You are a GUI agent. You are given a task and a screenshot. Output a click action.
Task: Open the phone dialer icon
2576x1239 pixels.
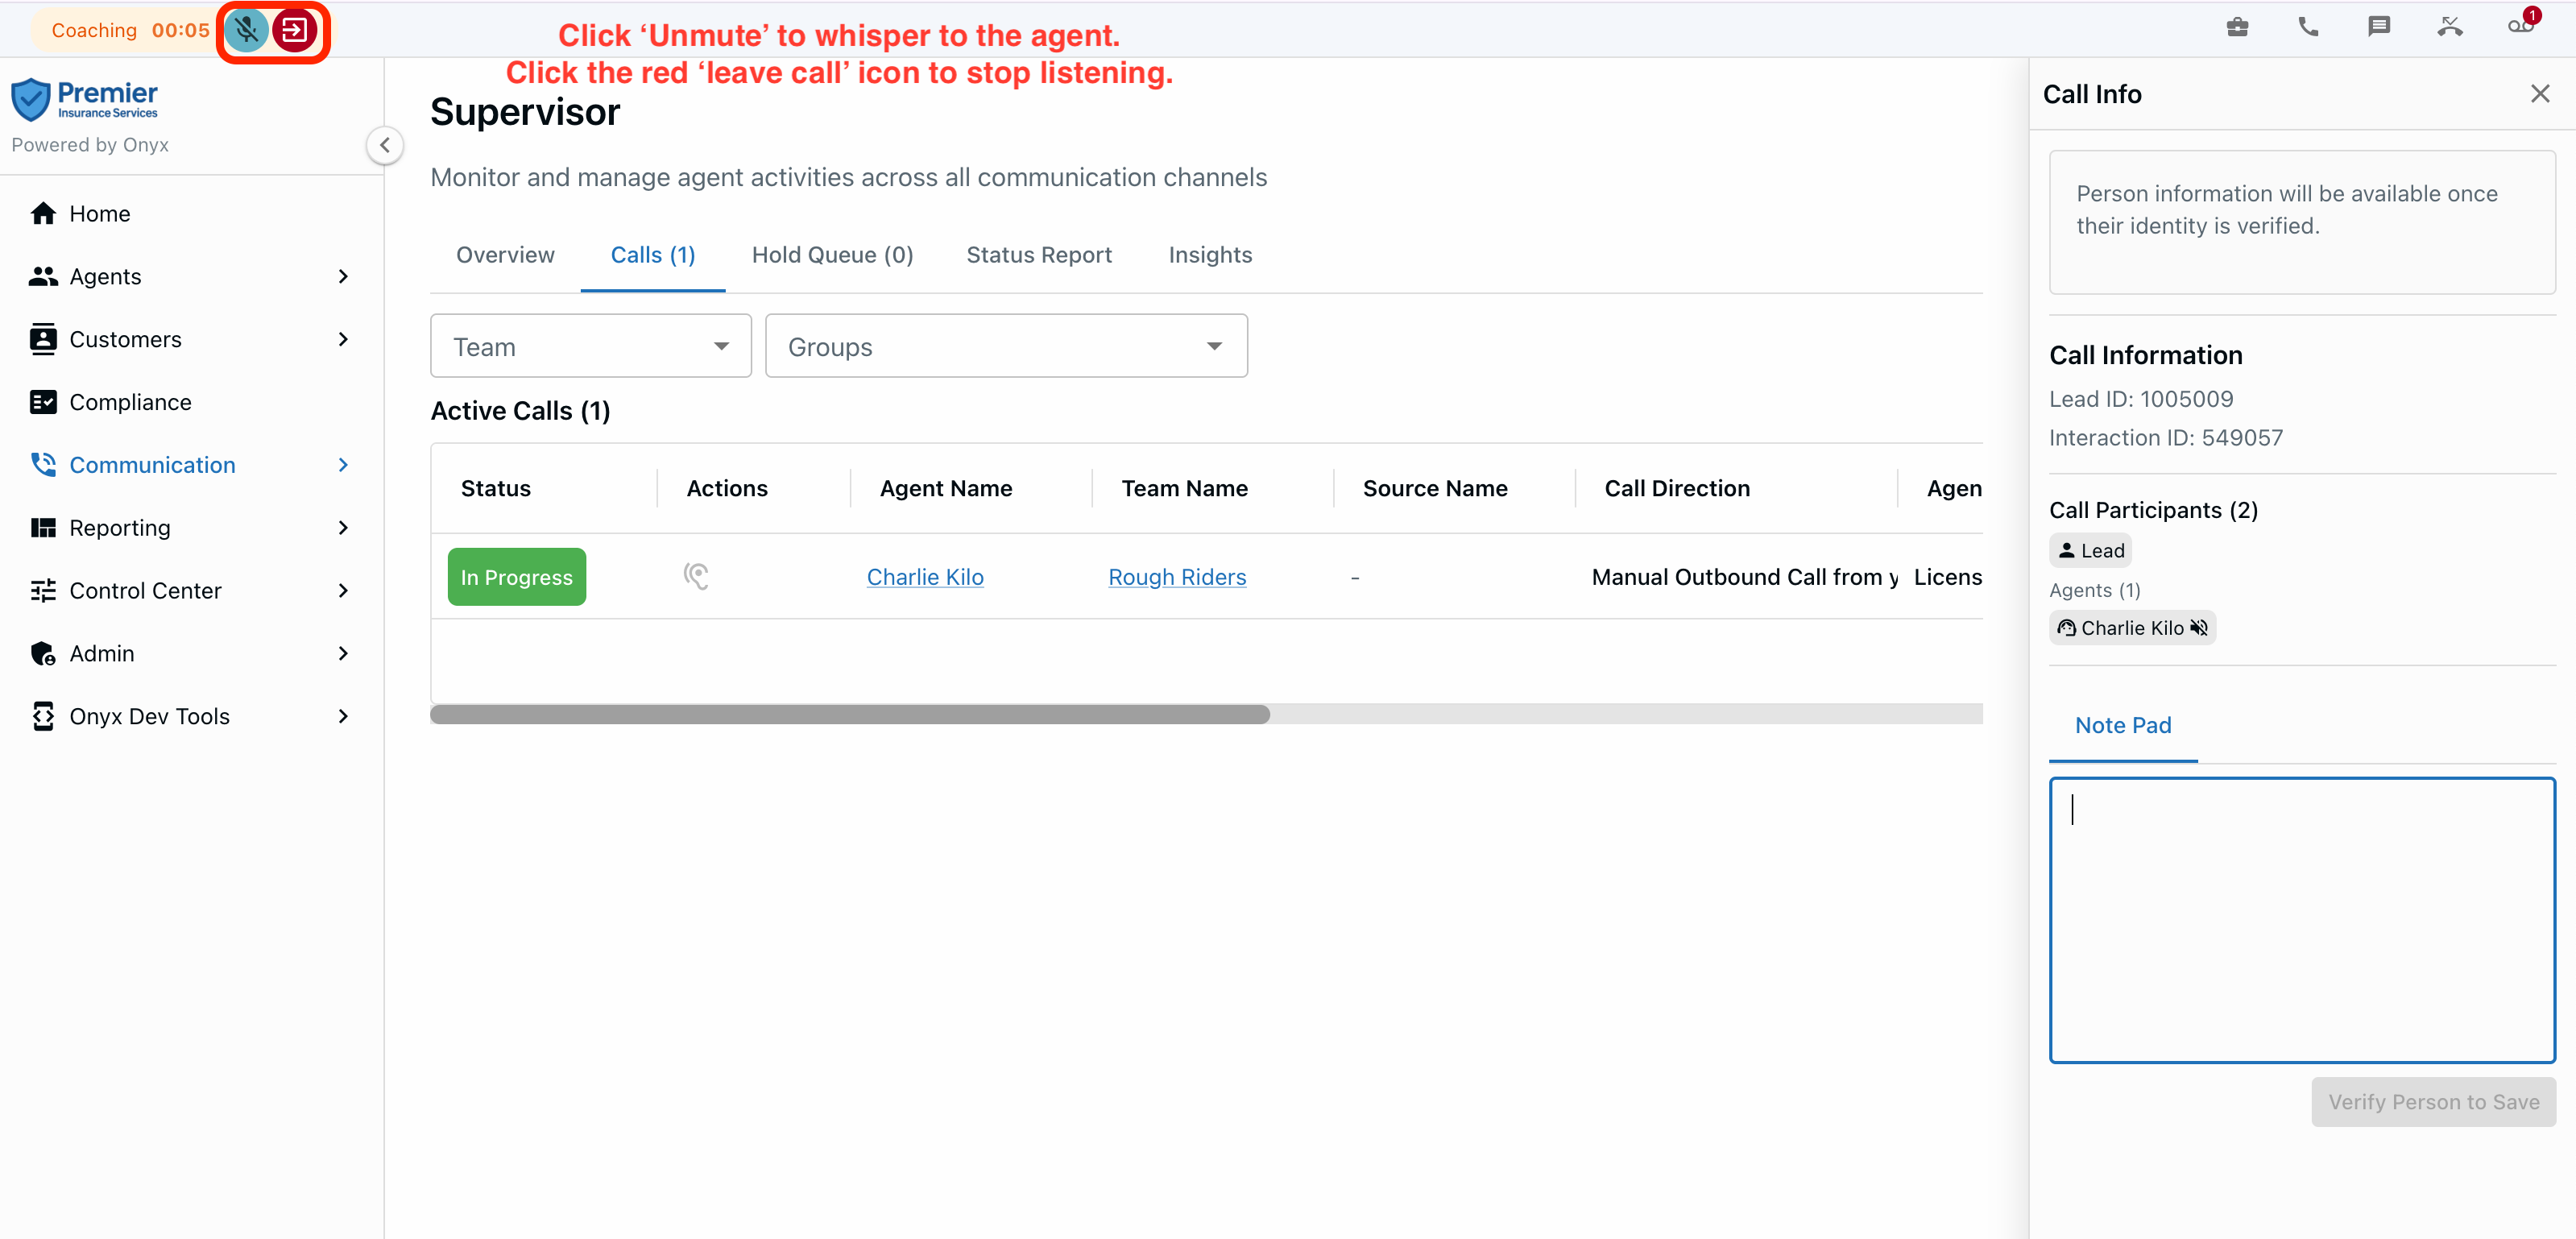(x=2308, y=27)
